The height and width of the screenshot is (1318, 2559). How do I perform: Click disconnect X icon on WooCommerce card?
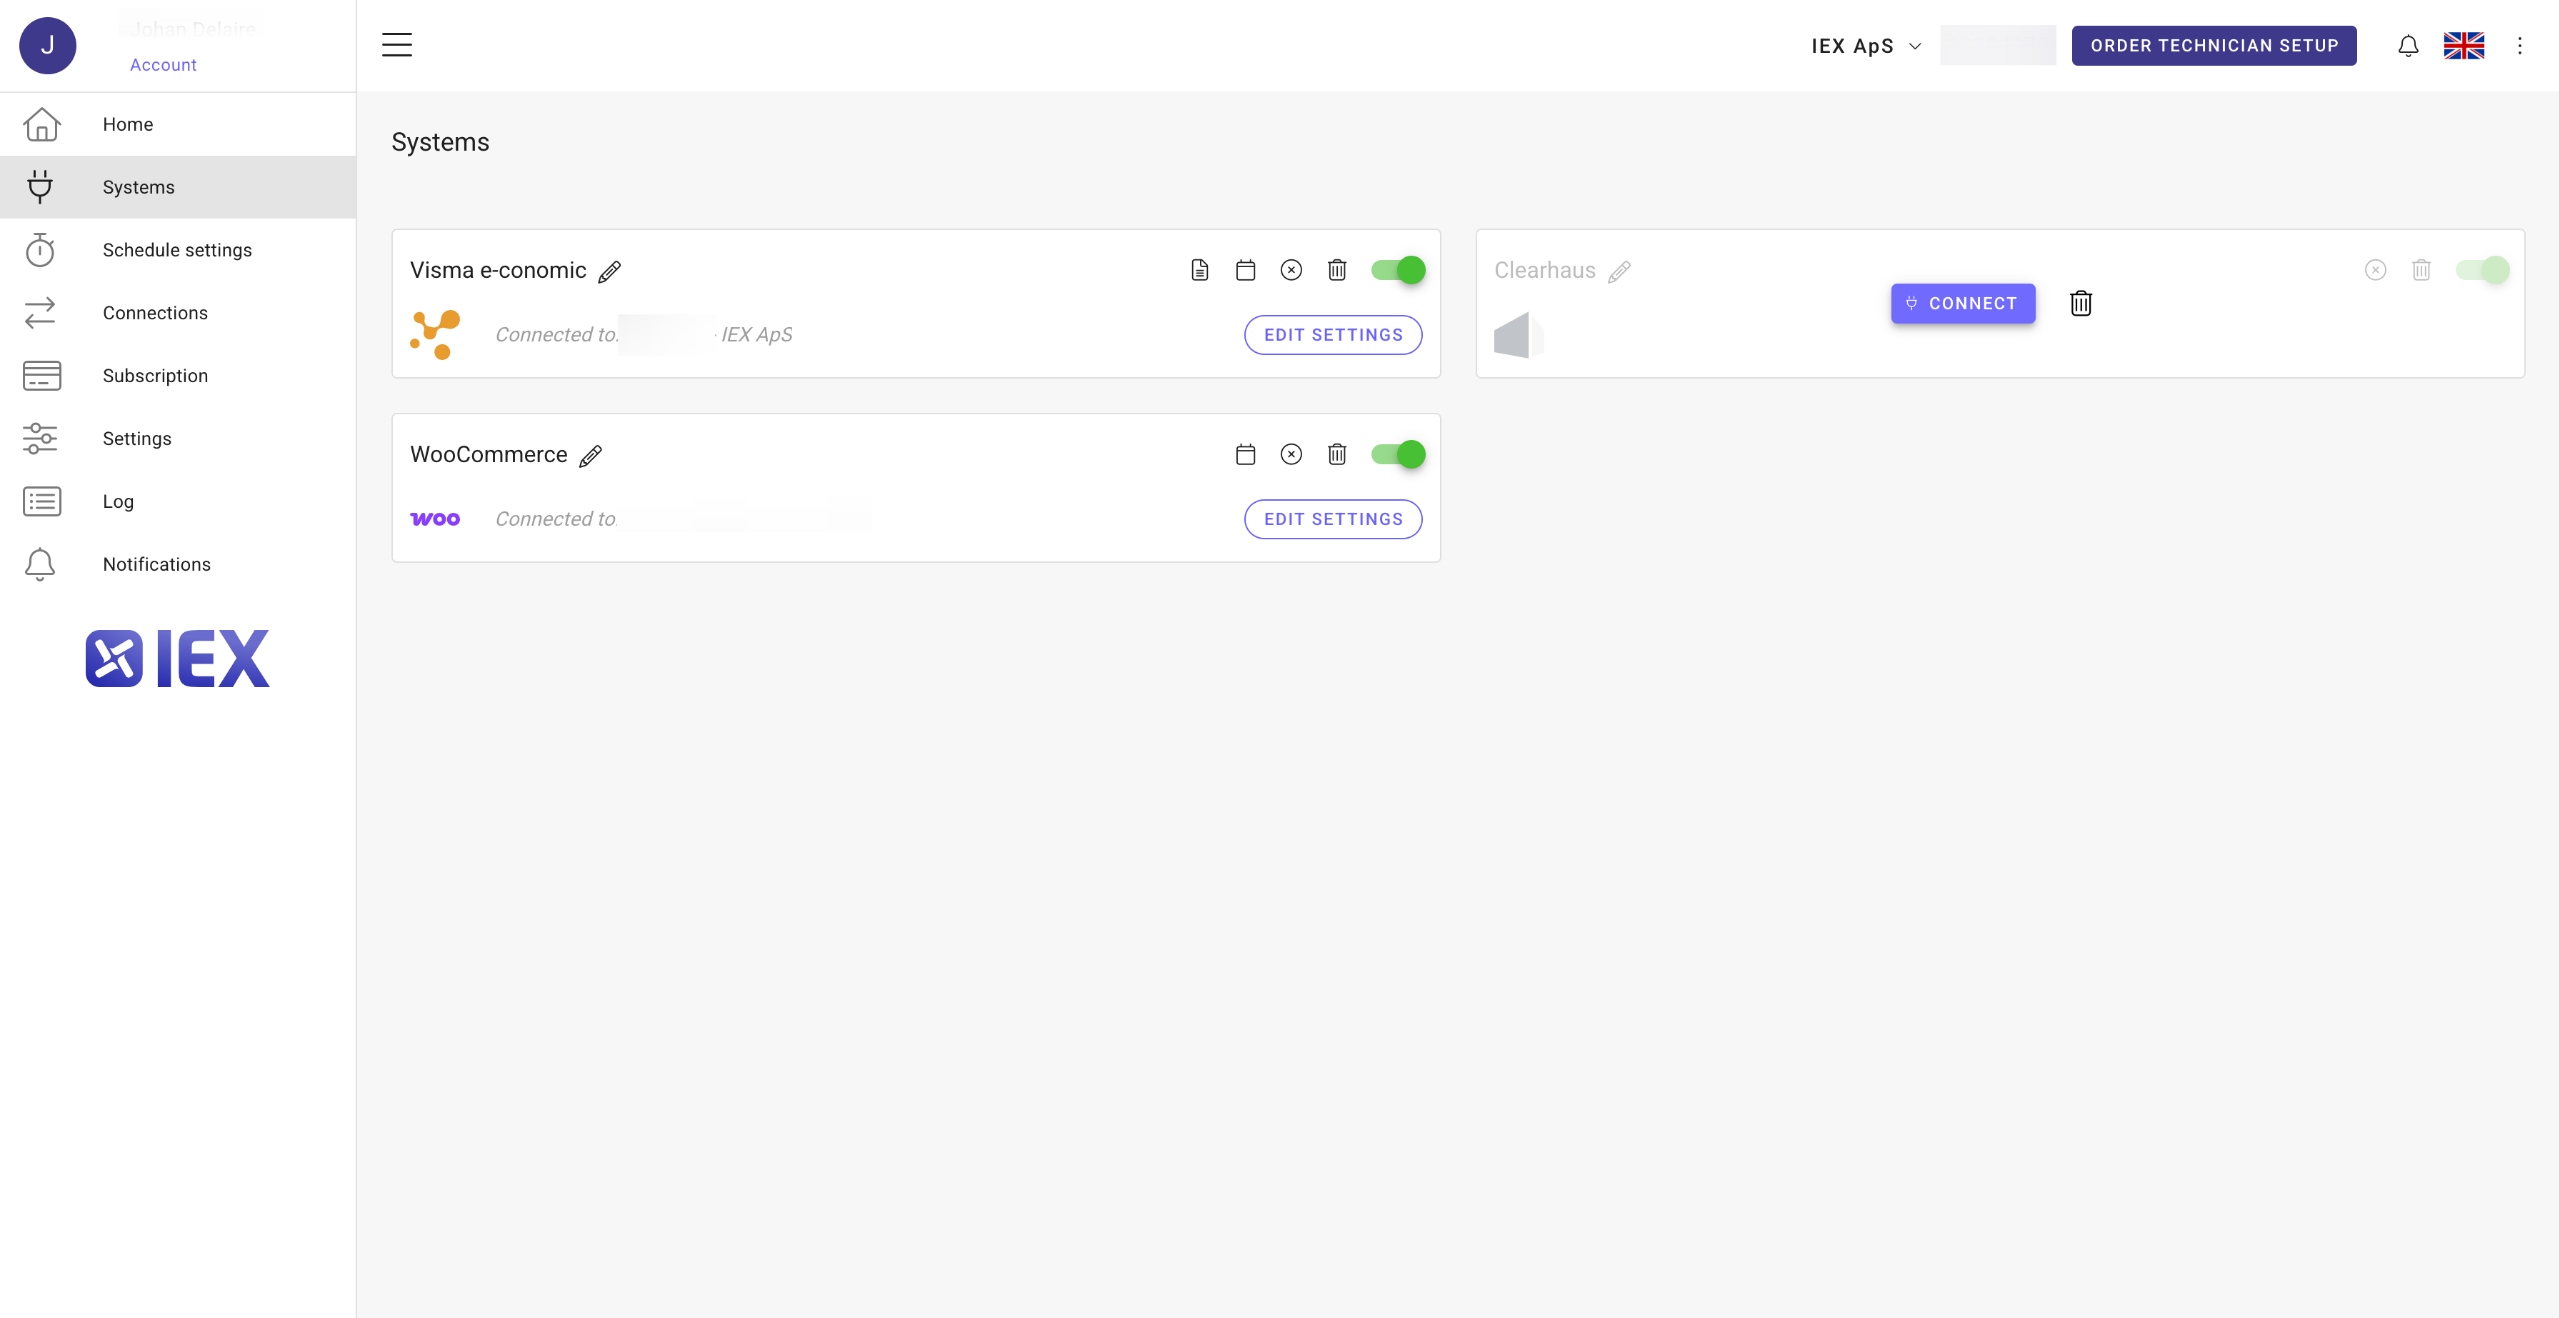[1291, 454]
